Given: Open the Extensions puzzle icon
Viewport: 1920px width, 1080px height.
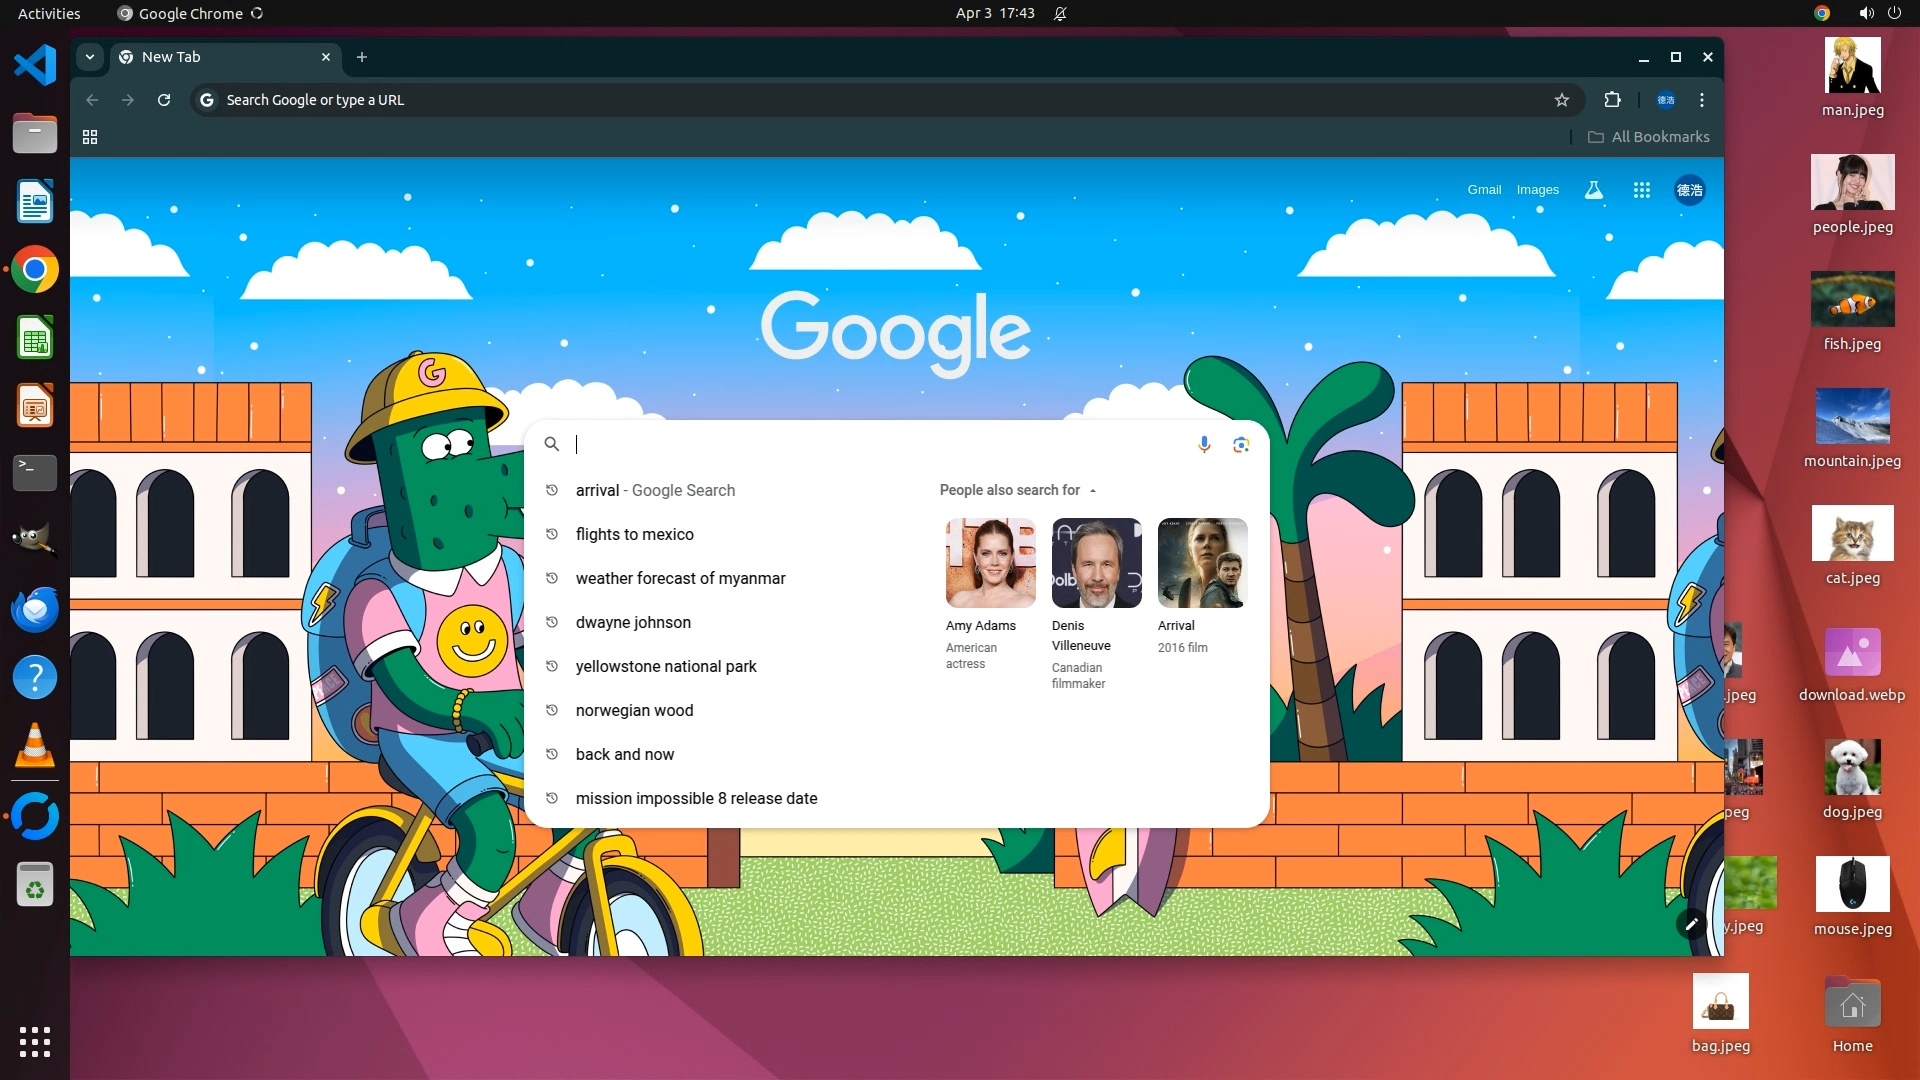Looking at the screenshot, I should click(x=1612, y=100).
